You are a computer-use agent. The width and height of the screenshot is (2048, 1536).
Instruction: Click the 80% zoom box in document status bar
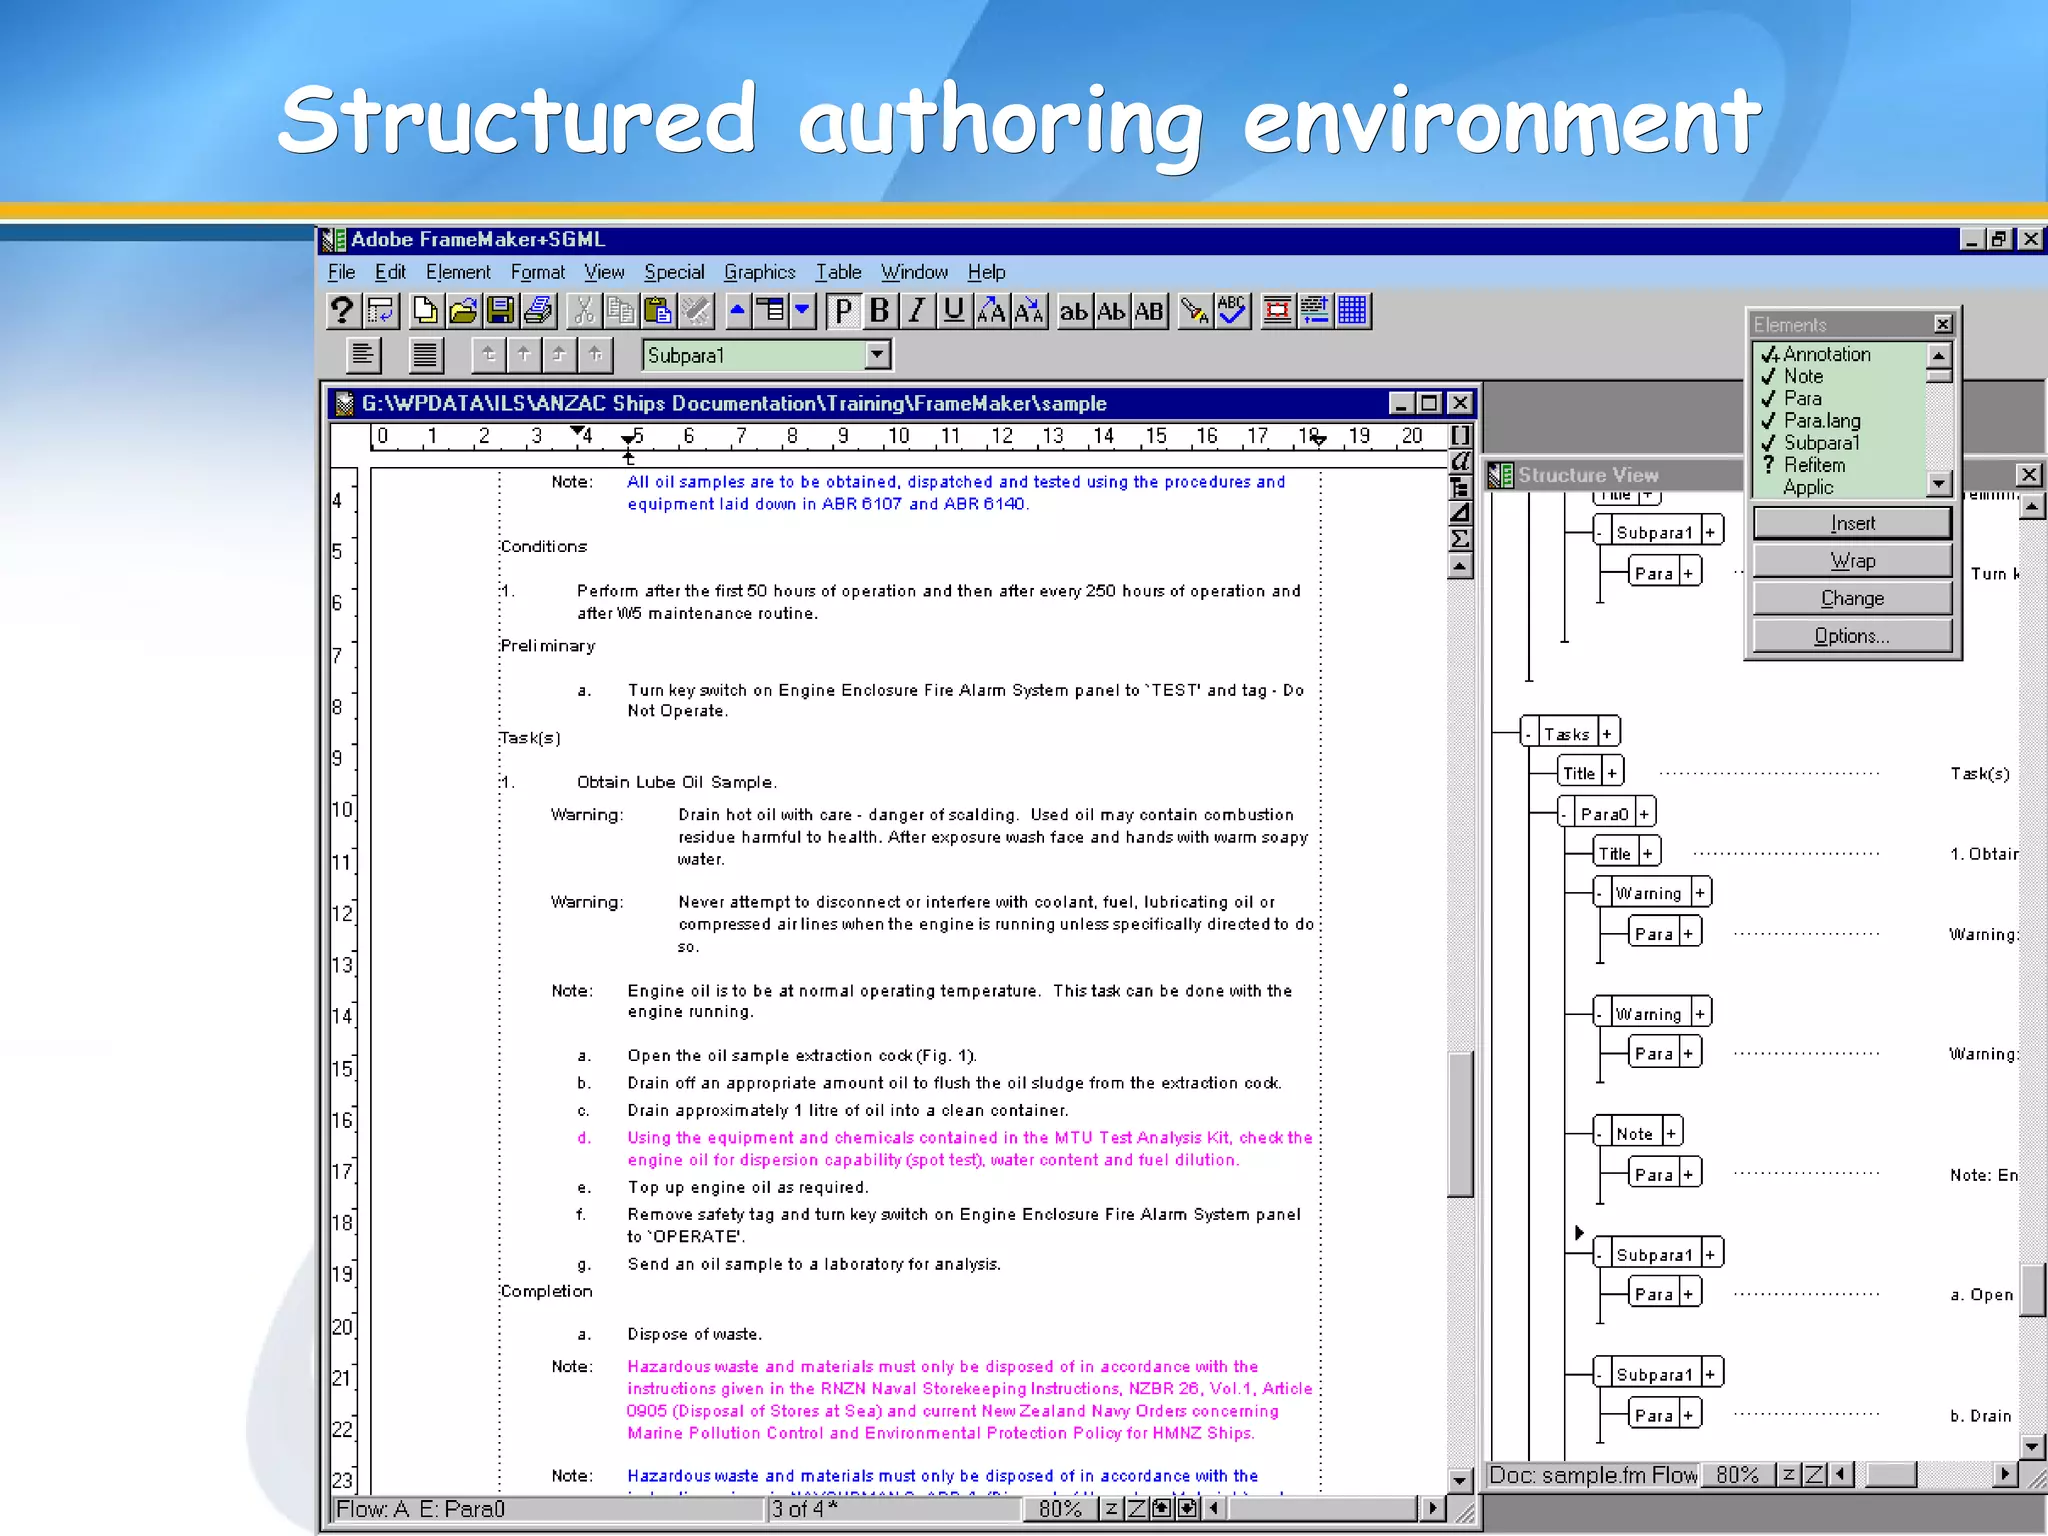1060,1508
